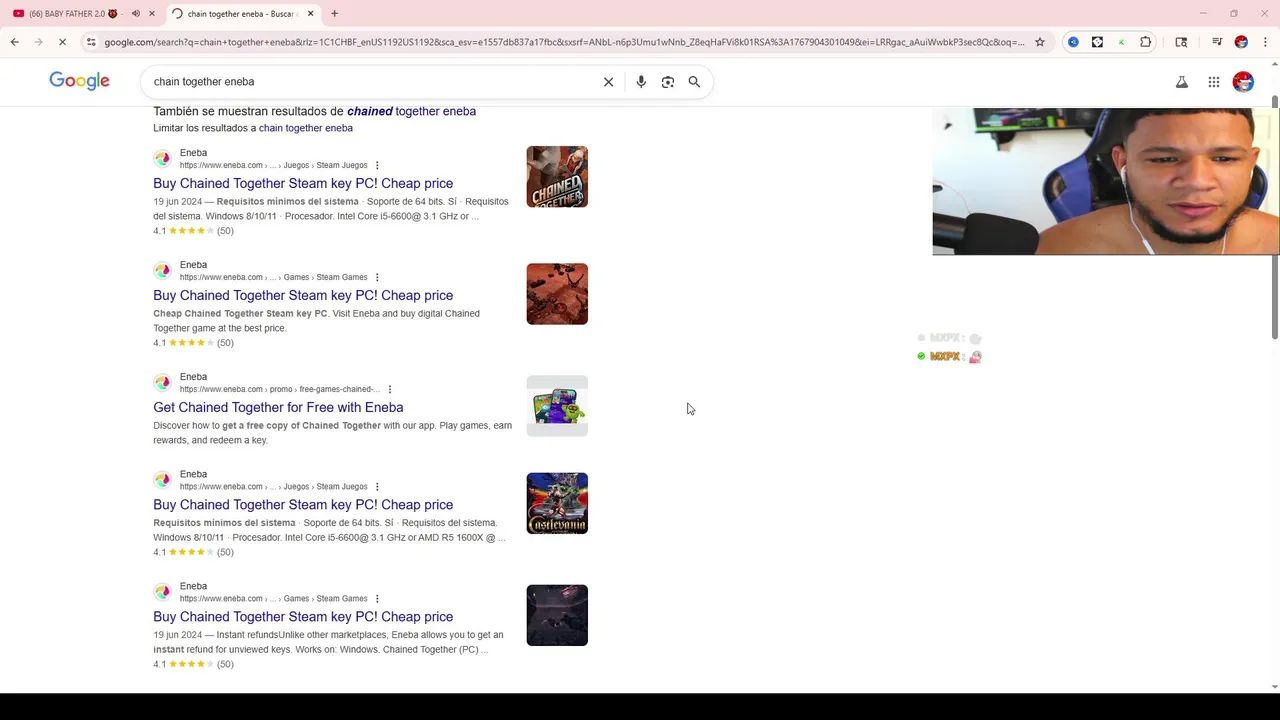Bookmark this page with the star

click(1040, 42)
